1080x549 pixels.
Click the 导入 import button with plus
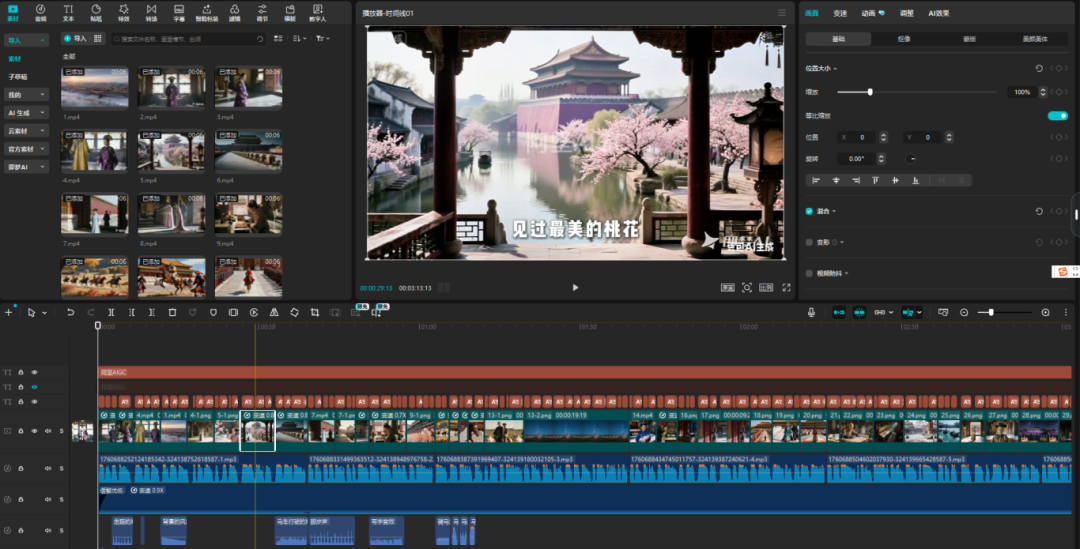pos(75,38)
